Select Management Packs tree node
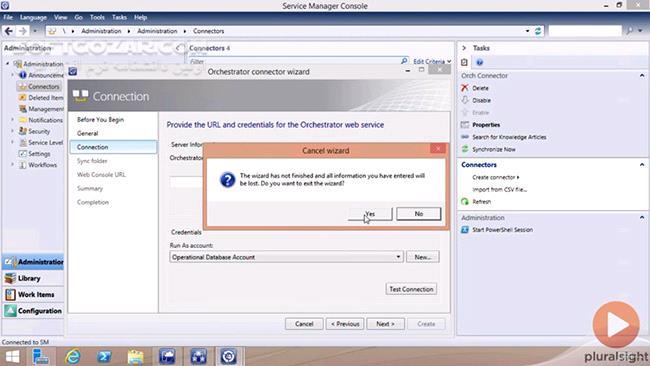650x366 pixels. pos(46,109)
